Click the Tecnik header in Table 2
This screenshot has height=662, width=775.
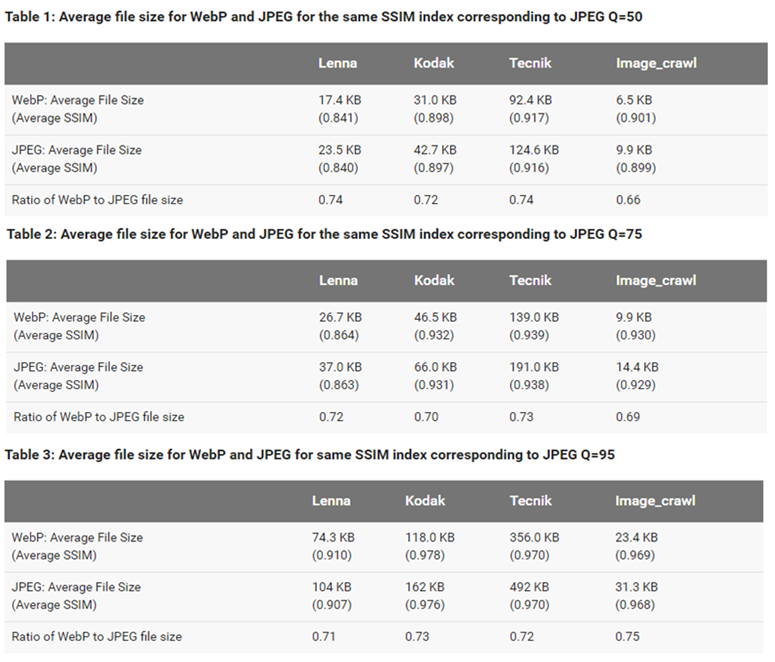(530, 281)
